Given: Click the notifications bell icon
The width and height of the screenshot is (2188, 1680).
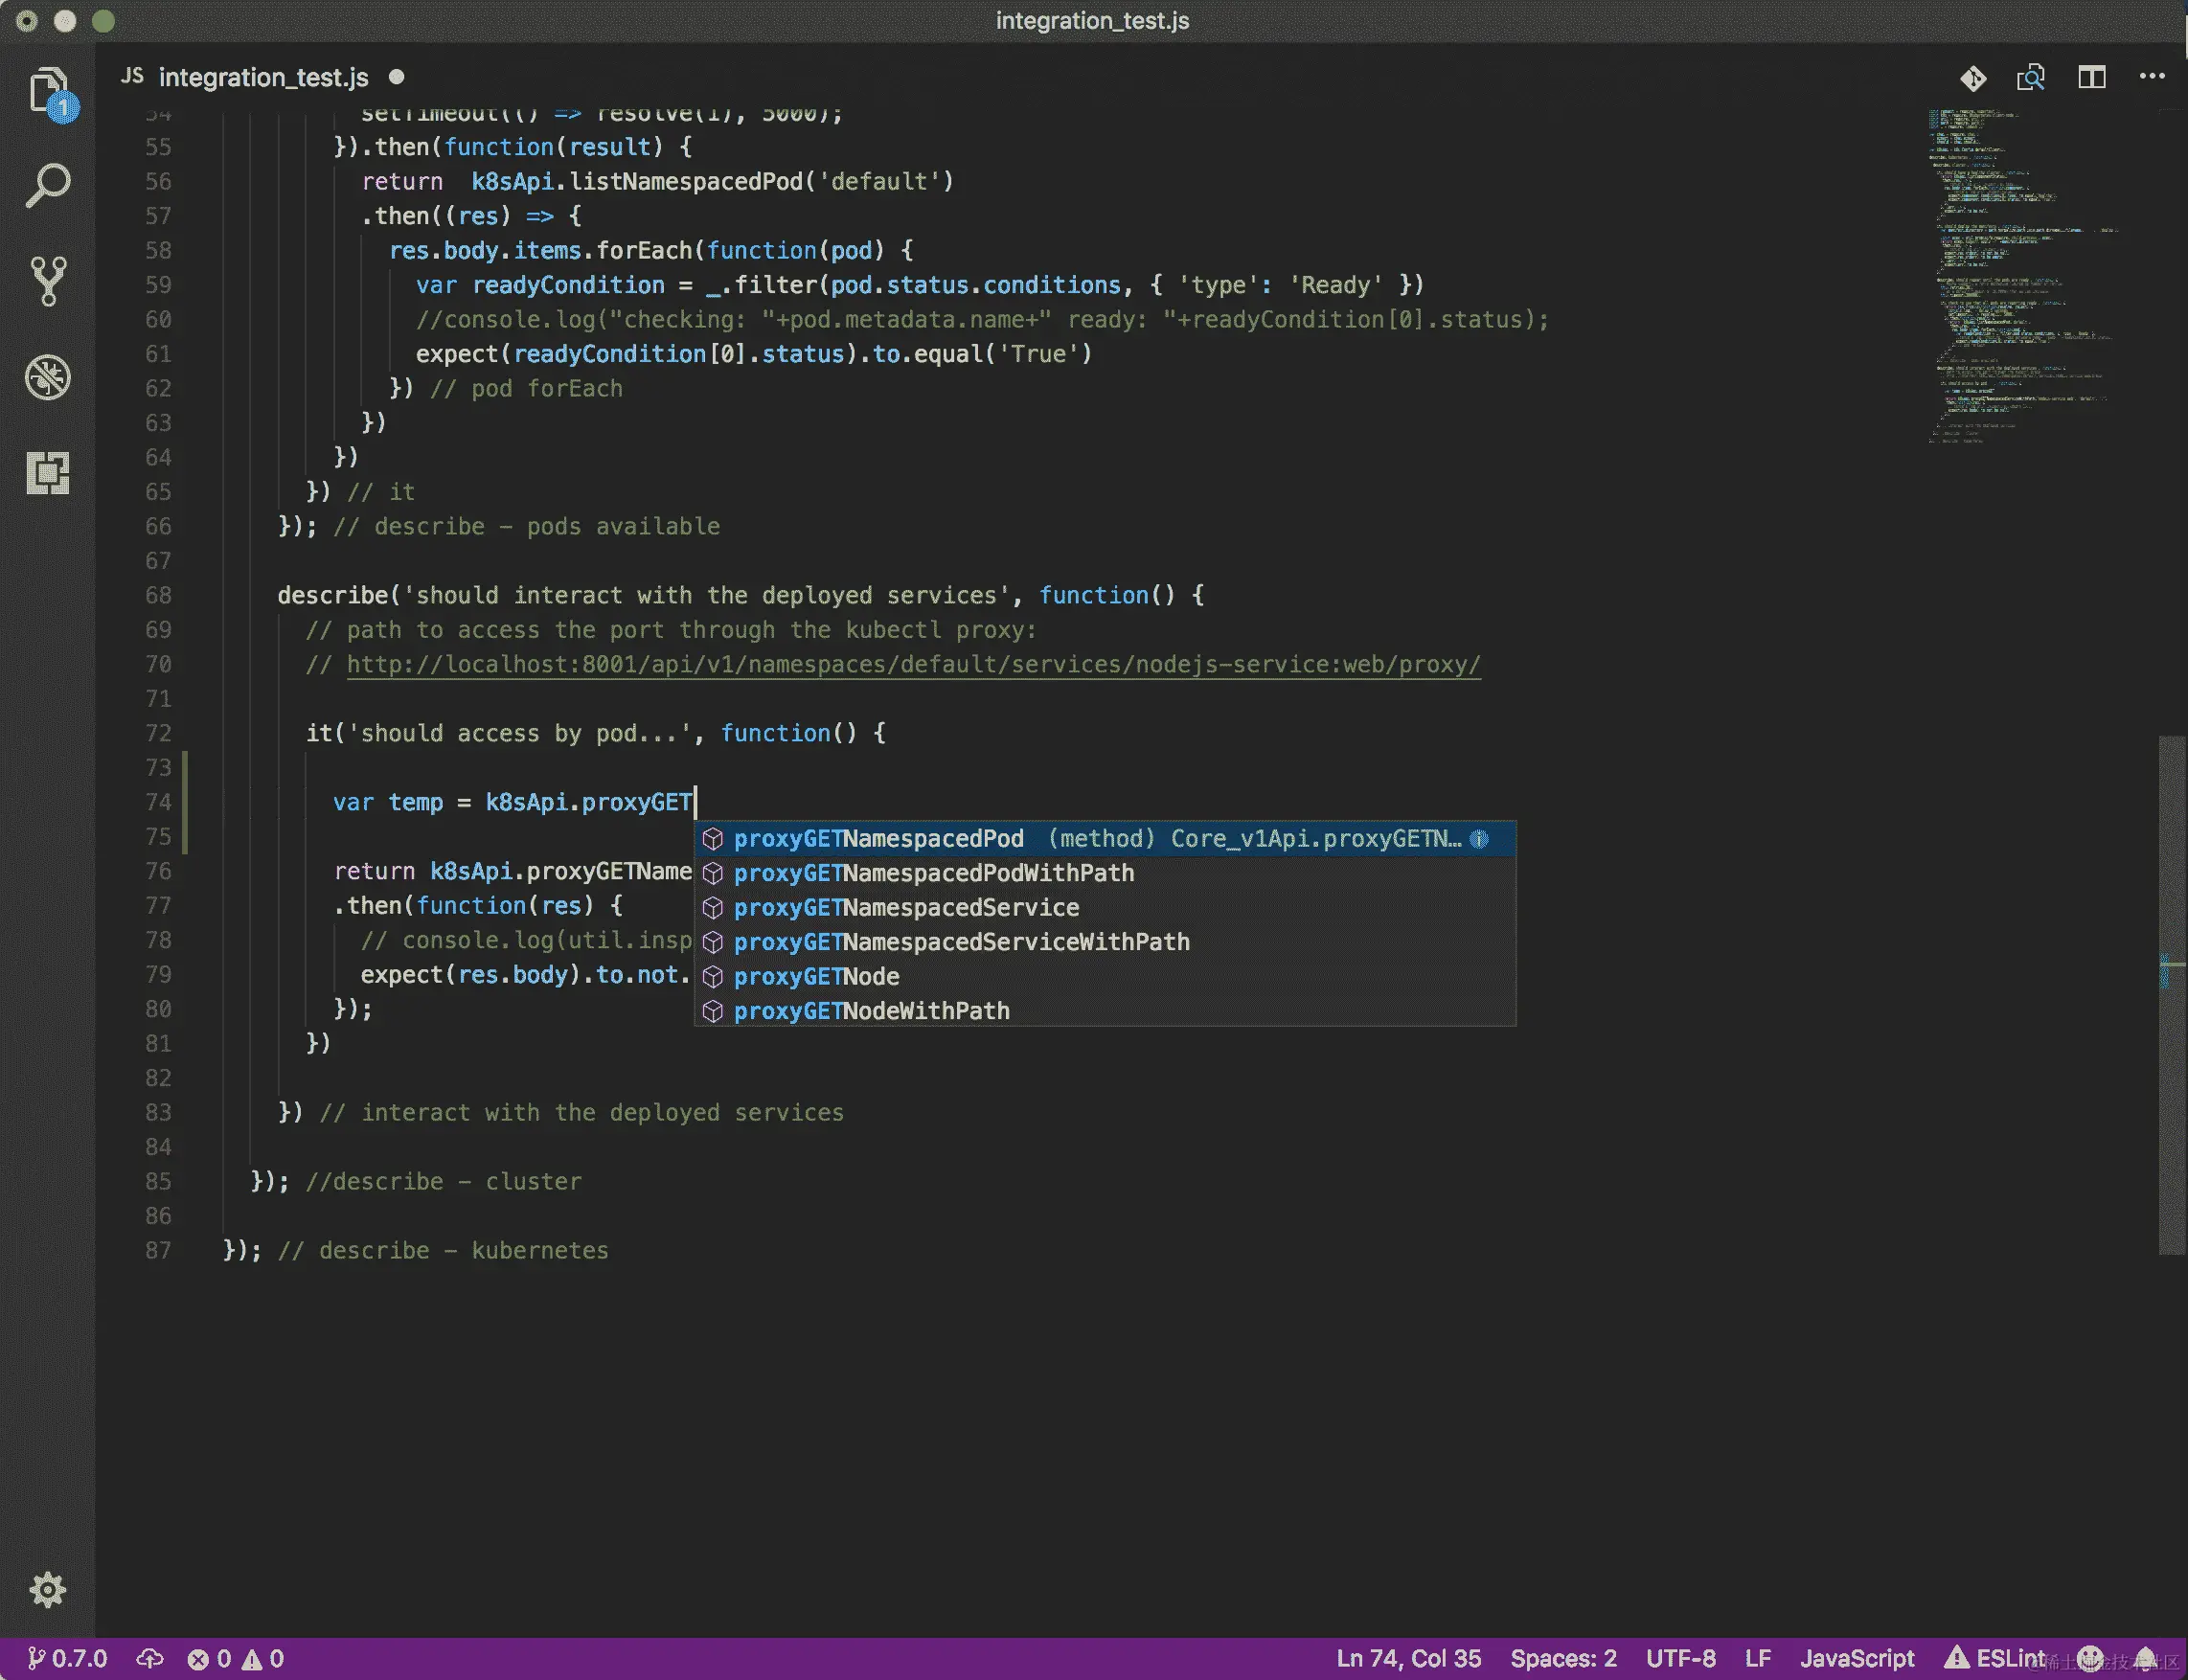Looking at the screenshot, I should coord(2144,1658).
